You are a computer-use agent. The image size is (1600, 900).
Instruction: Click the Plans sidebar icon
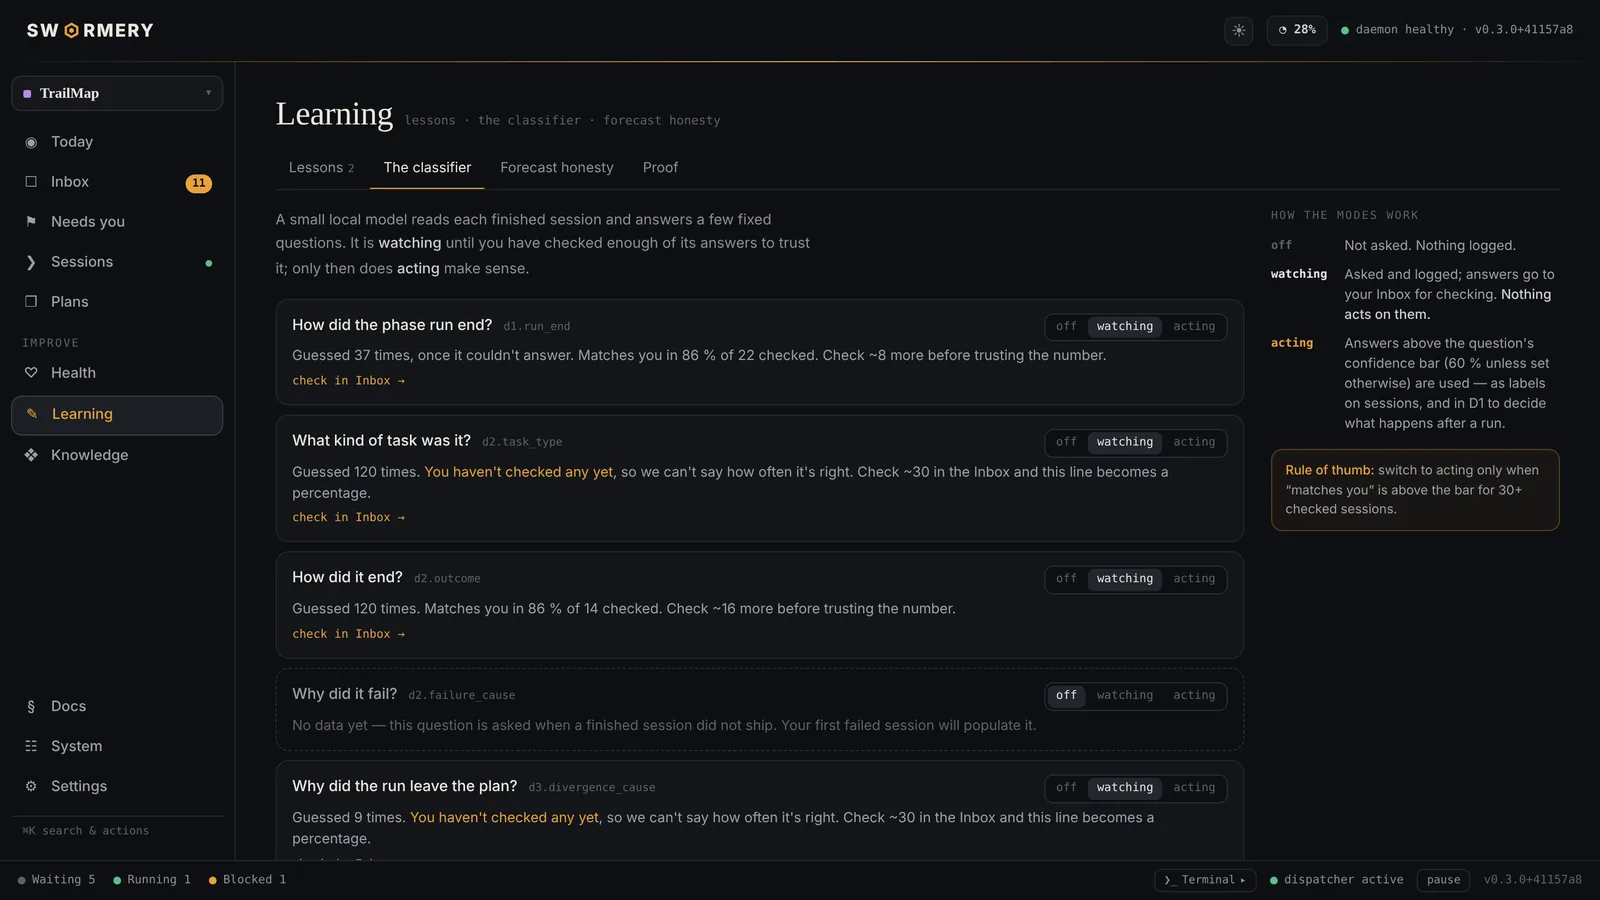coord(31,302)
